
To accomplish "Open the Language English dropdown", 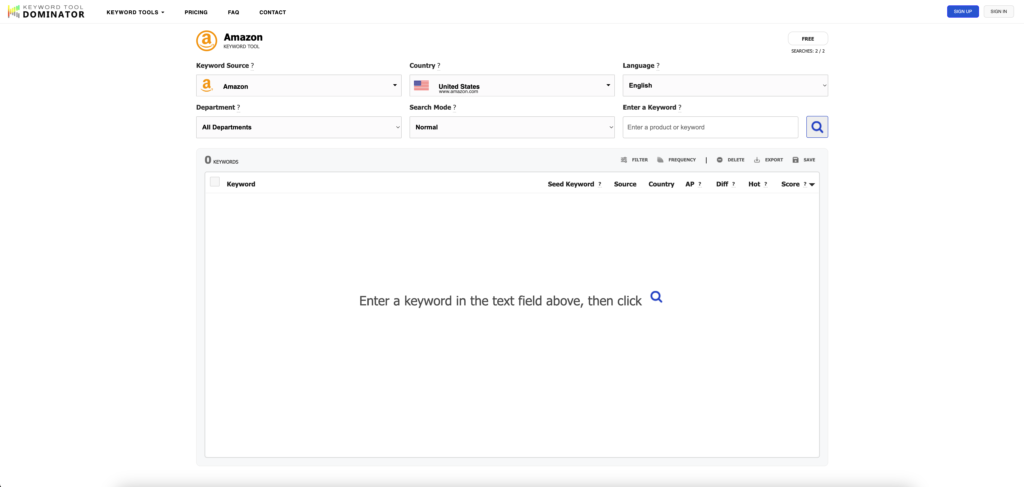I will 726,86.
